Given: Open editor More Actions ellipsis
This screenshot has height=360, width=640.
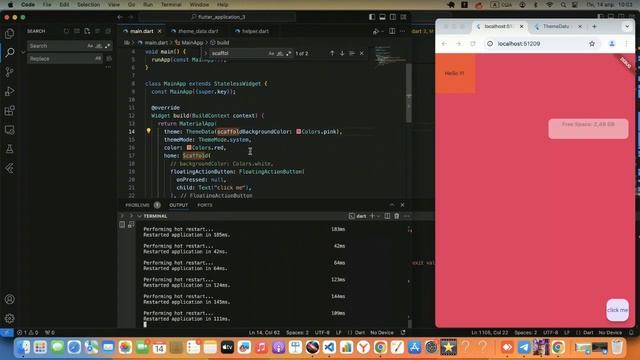Looking at the screenshot, I should pyautogui.click(x=402, y=31).
